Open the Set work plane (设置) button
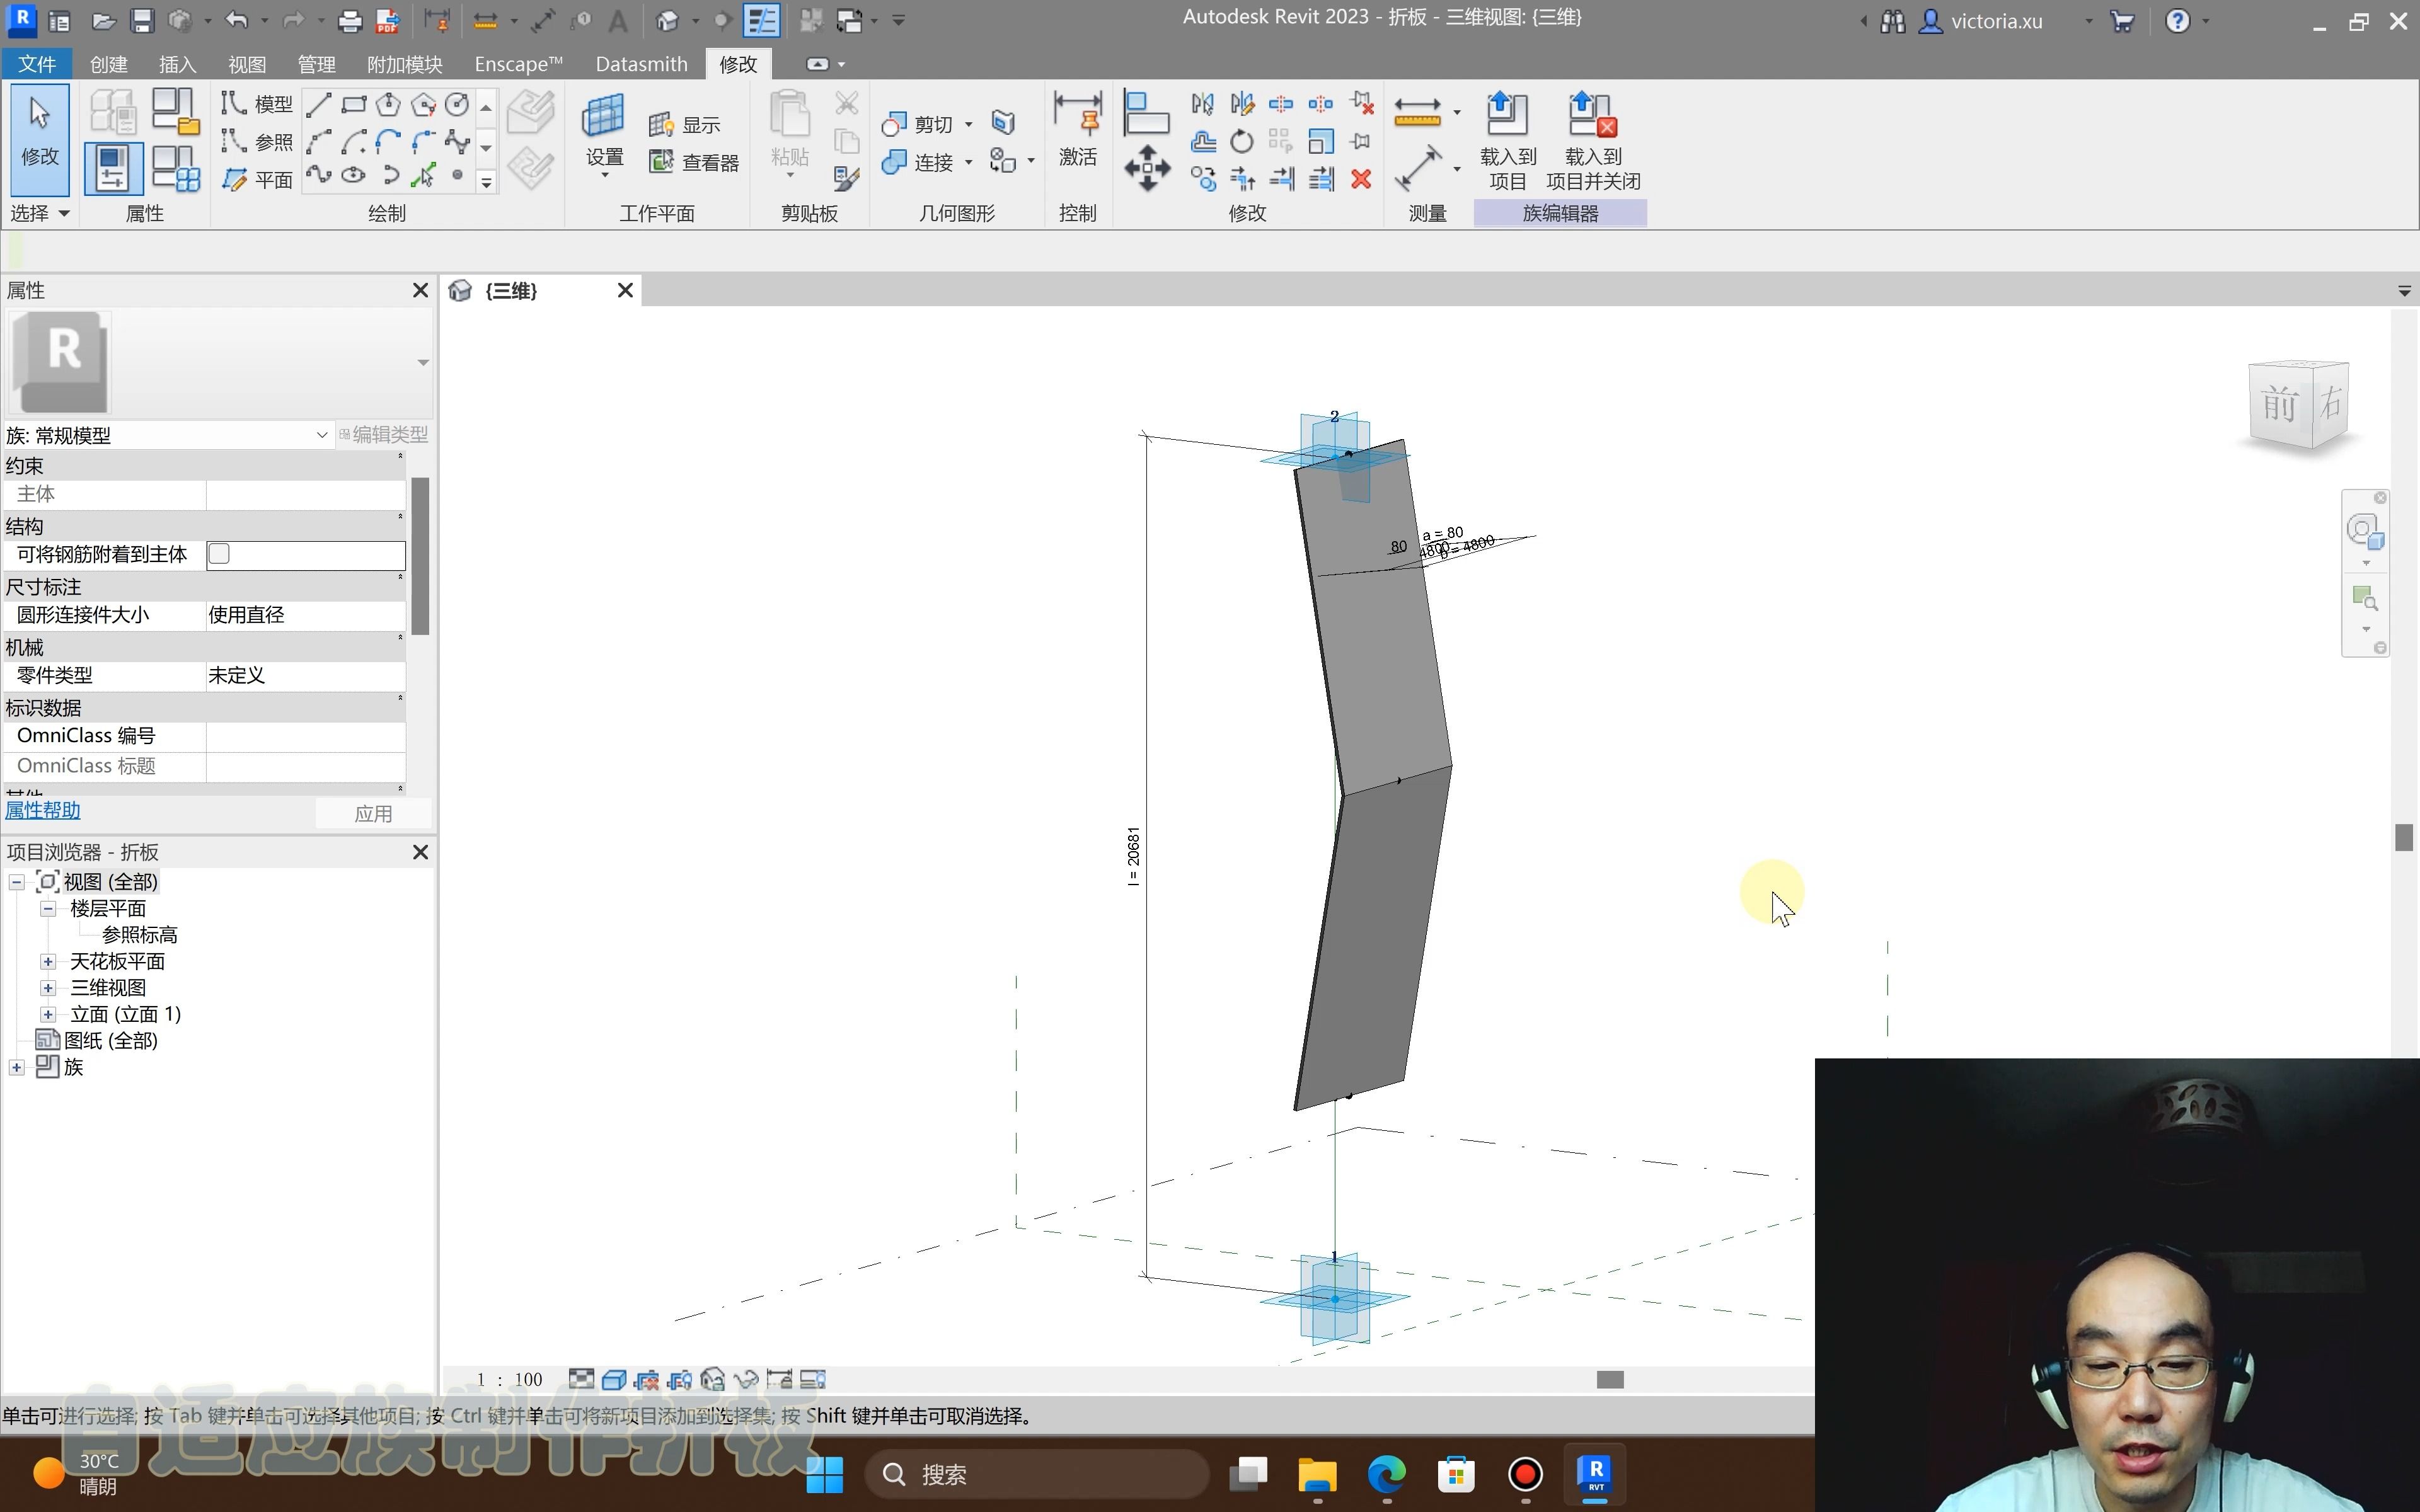 click(604, 137)
